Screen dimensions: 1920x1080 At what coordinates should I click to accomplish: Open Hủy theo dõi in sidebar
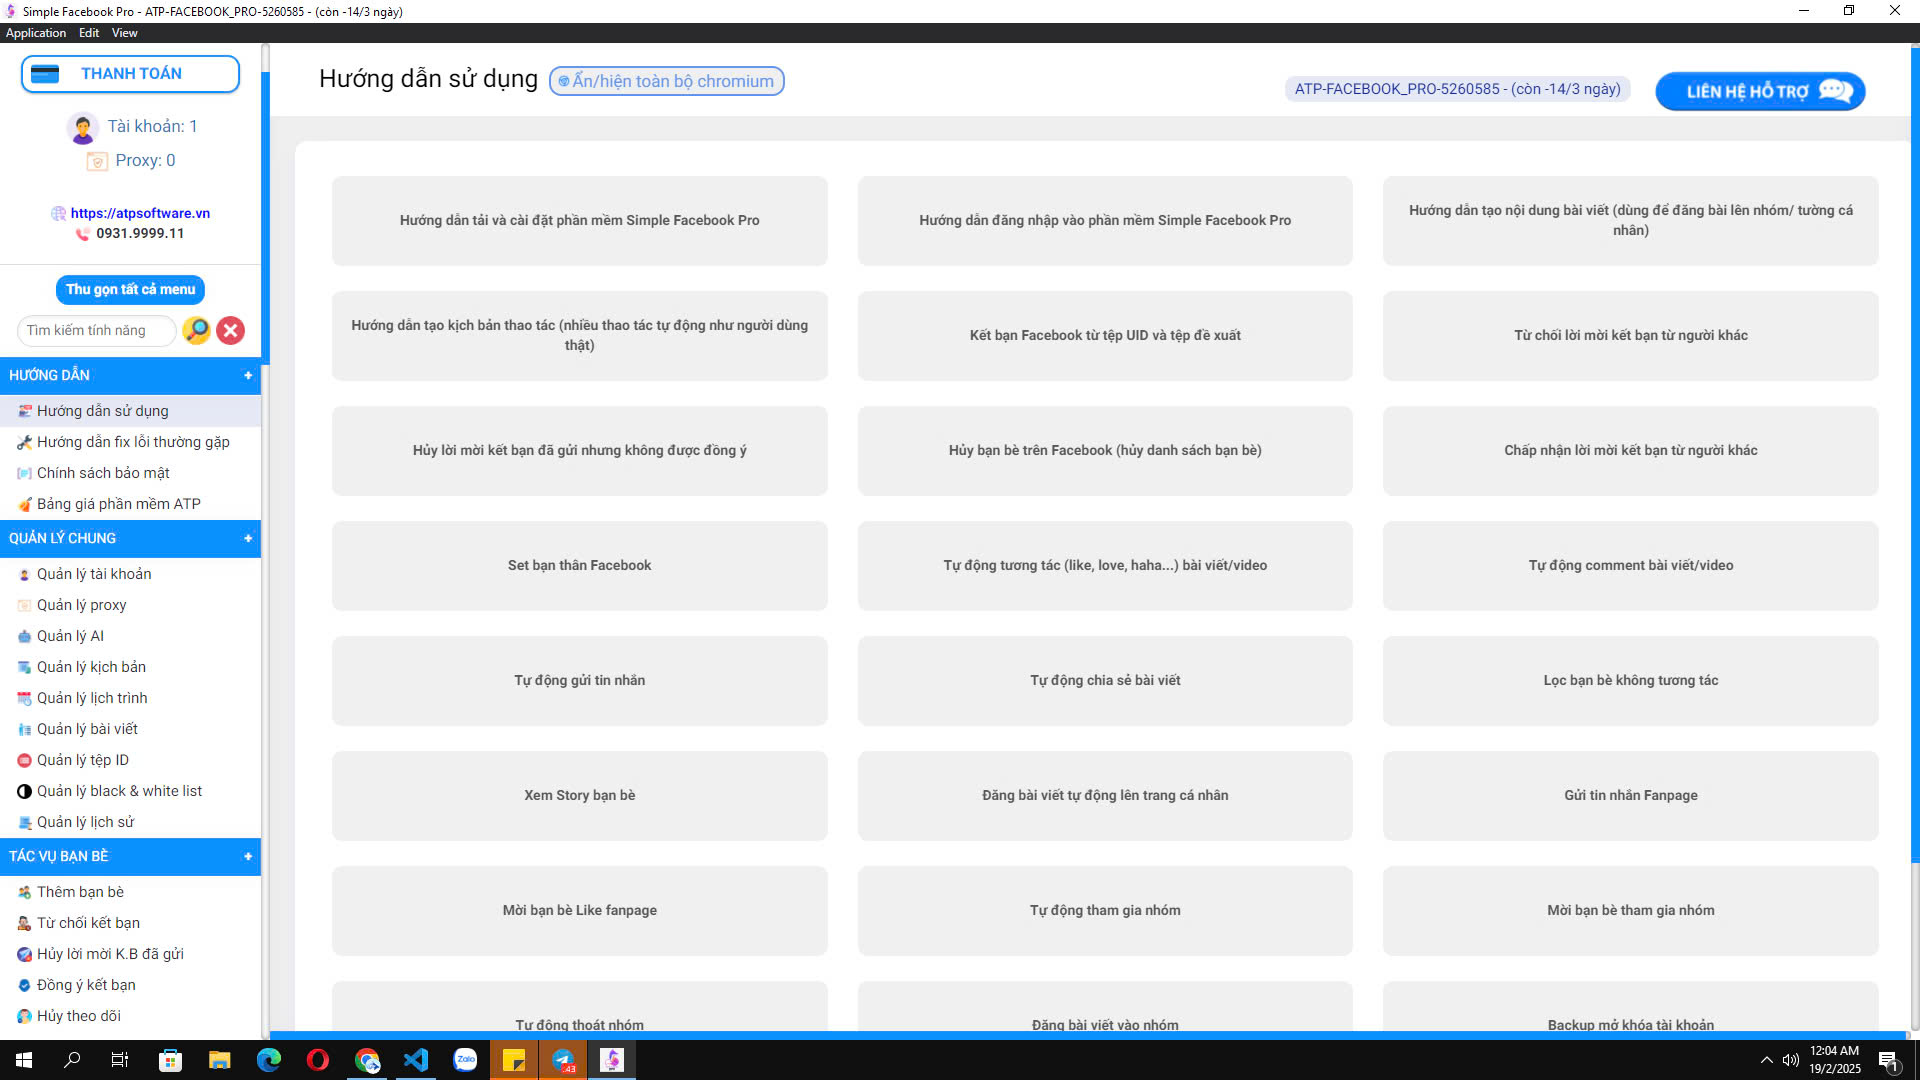[x=78, y=1016]
